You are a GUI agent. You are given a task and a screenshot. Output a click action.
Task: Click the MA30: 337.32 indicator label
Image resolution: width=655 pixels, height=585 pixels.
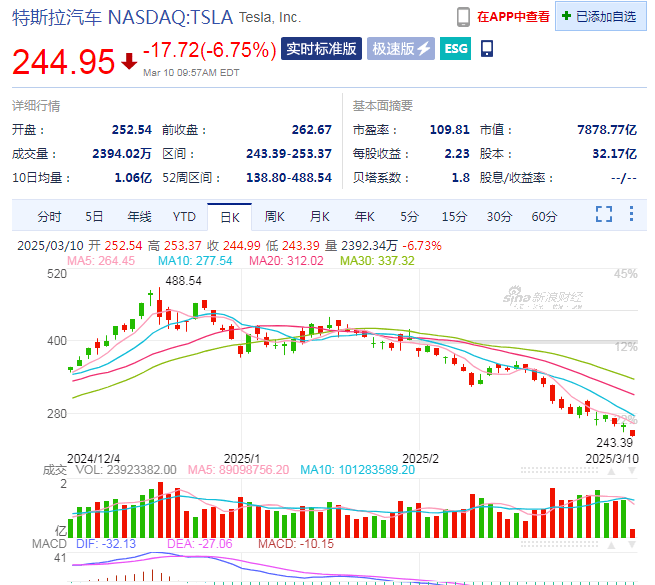coord(377,261)
